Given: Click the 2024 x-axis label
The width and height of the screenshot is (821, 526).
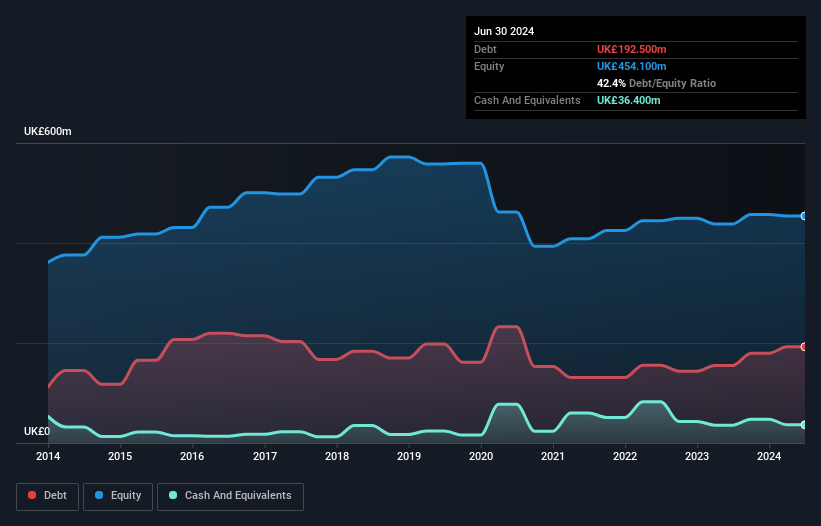Looking at the screenshot, I should (x=769, y=456).
